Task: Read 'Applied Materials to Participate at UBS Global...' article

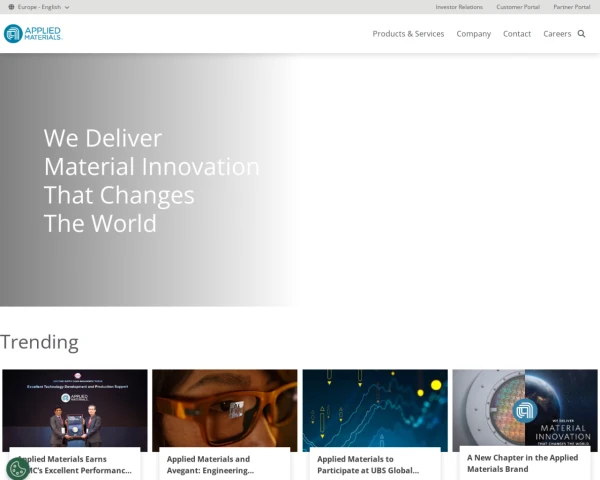Action: click(x=368, y=464)
